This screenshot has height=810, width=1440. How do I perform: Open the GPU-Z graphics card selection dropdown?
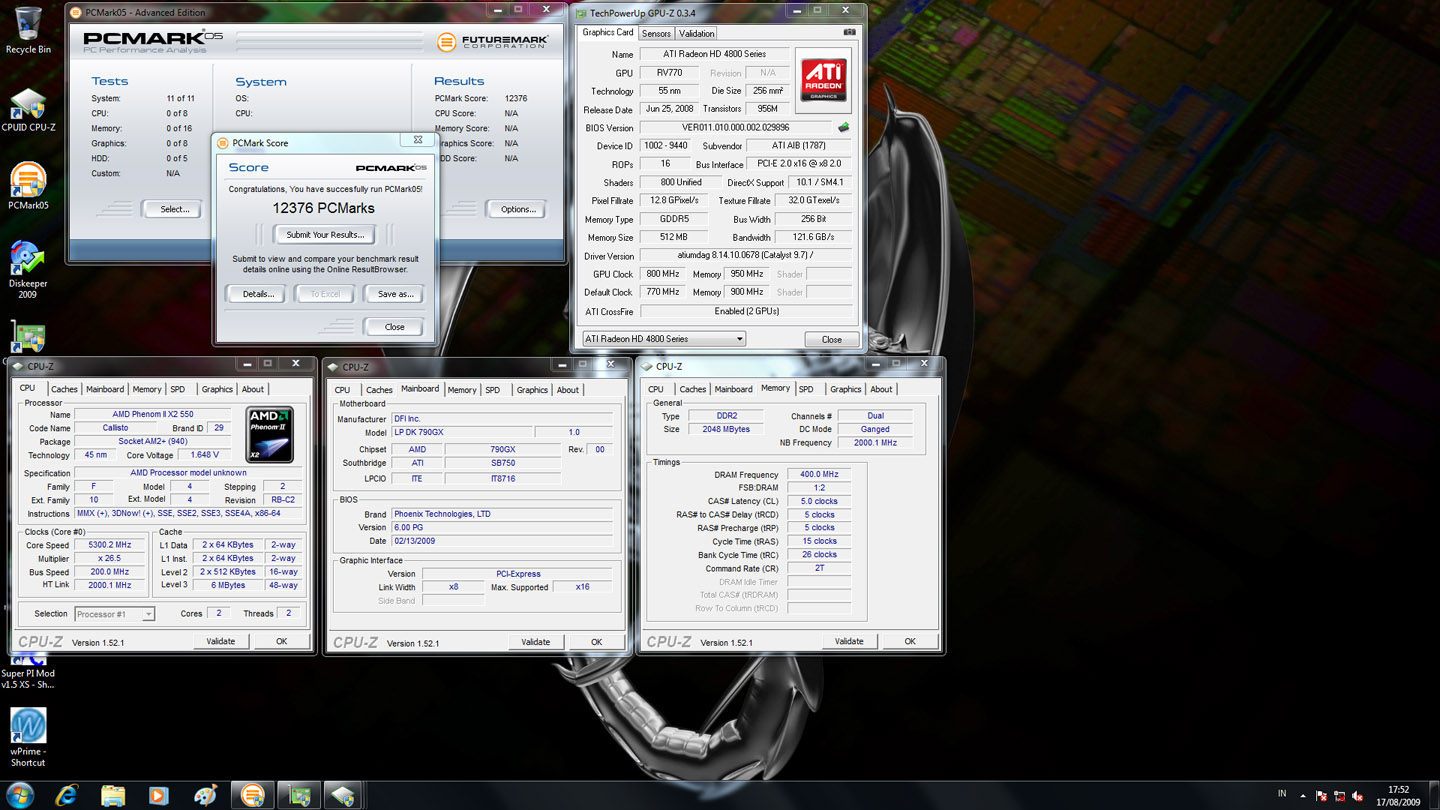[665, 339]
